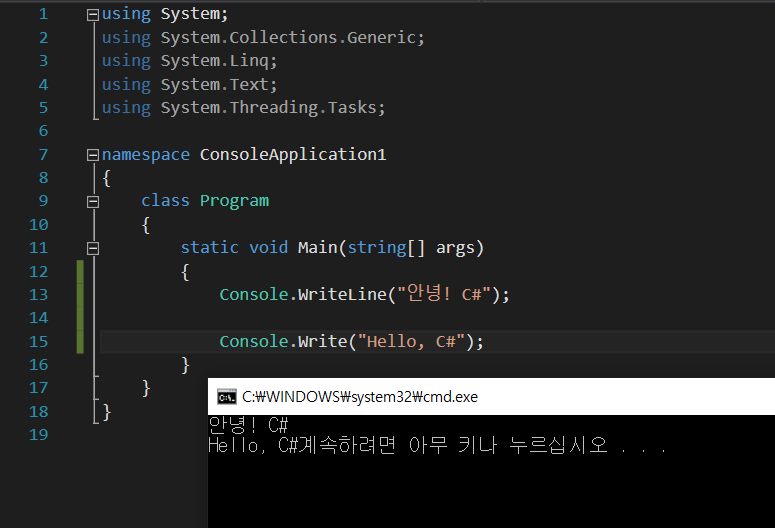Click the '안녕! C#' output line in console
The height and width of the screenshot is (528, 775).
click(x=248, y=425)
